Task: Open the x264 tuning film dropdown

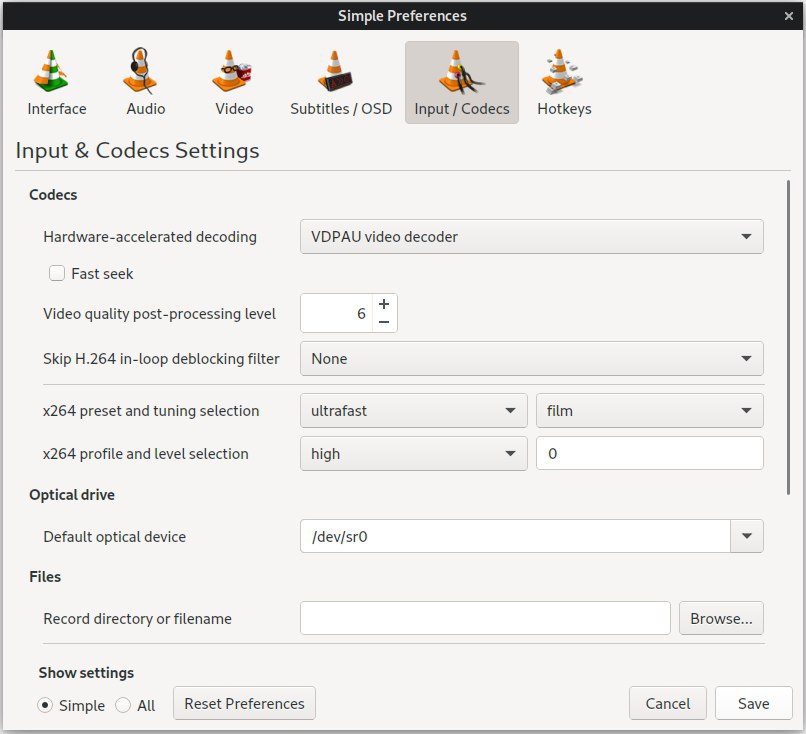Action: (649, 410)
